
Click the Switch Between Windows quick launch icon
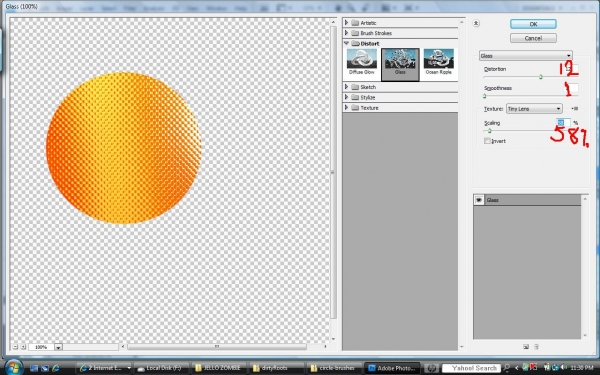click(45, 368)
